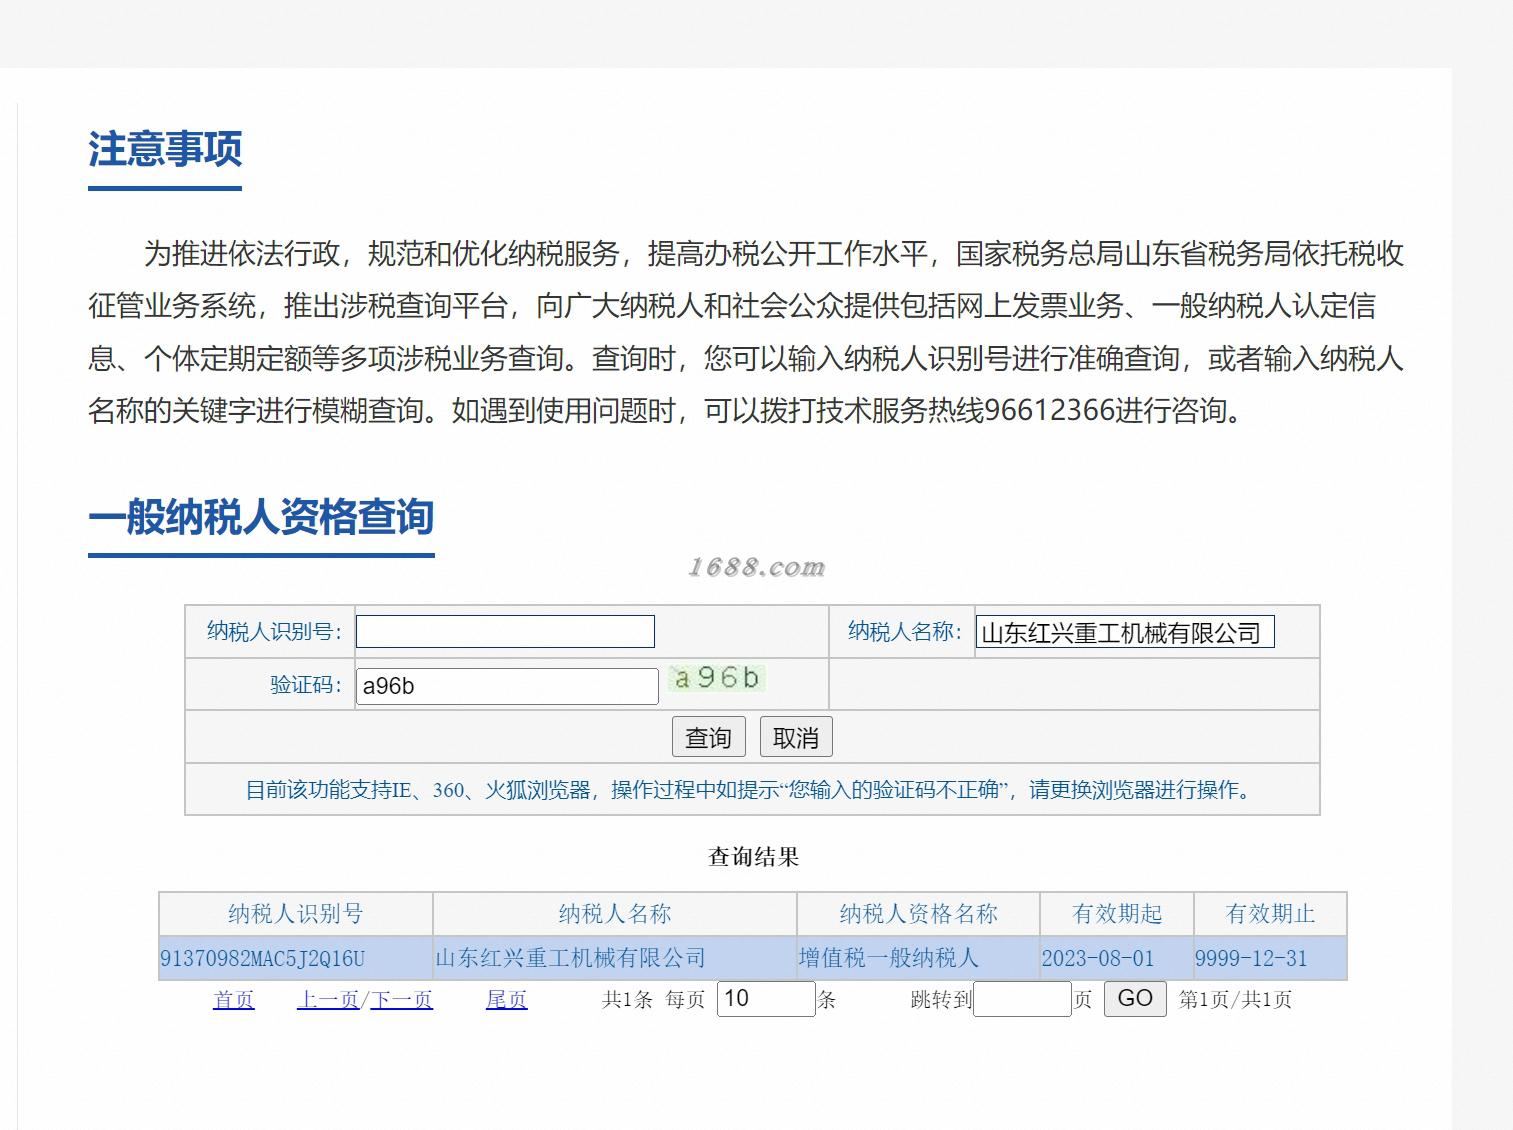This screenshot has width=1513, height=1130.
Task: Focus the 验证码 input field
Action: (507, 686)
